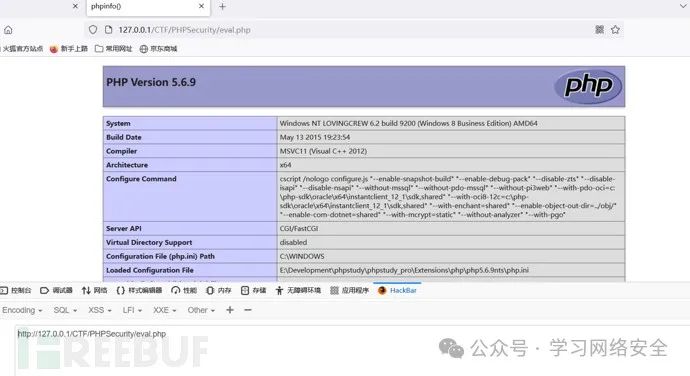Switch to 控制台 console panel
Viewport: 690px width, 376px height.
point(16,291)
